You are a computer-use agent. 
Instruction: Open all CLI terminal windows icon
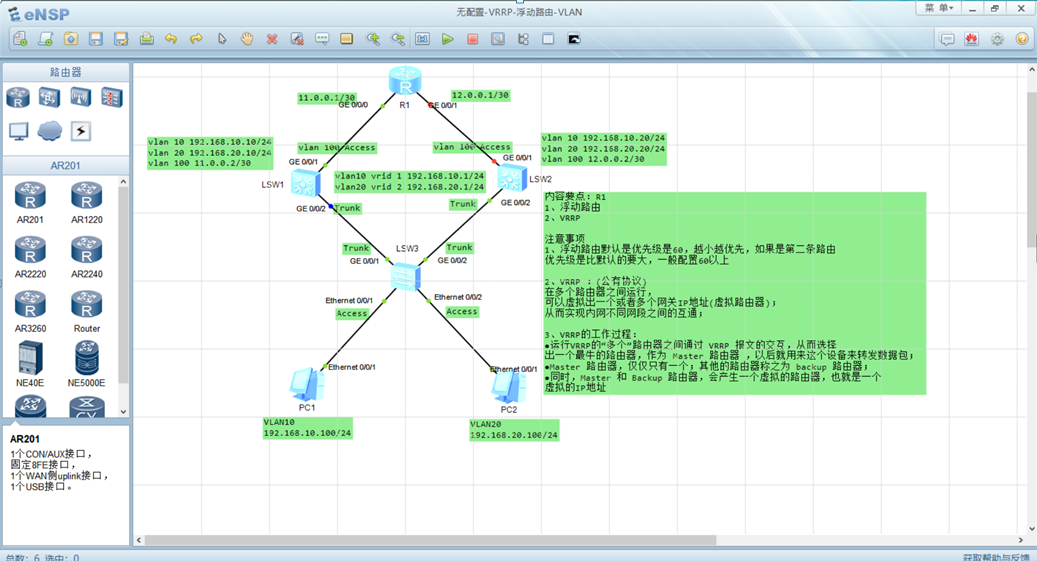click(574, 39)
